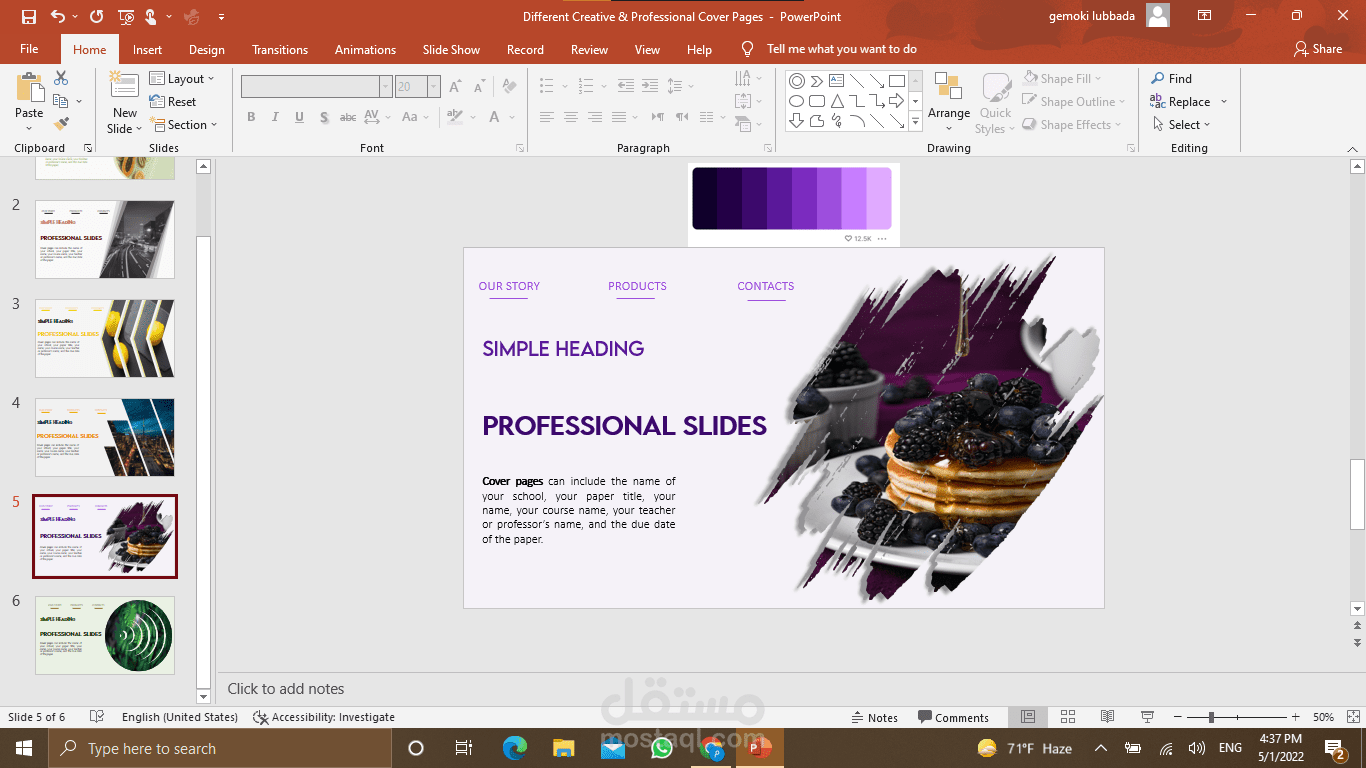Viewport: 1366px width, 768px height.
Task: Click the Reset slide button
Action: 173,102
